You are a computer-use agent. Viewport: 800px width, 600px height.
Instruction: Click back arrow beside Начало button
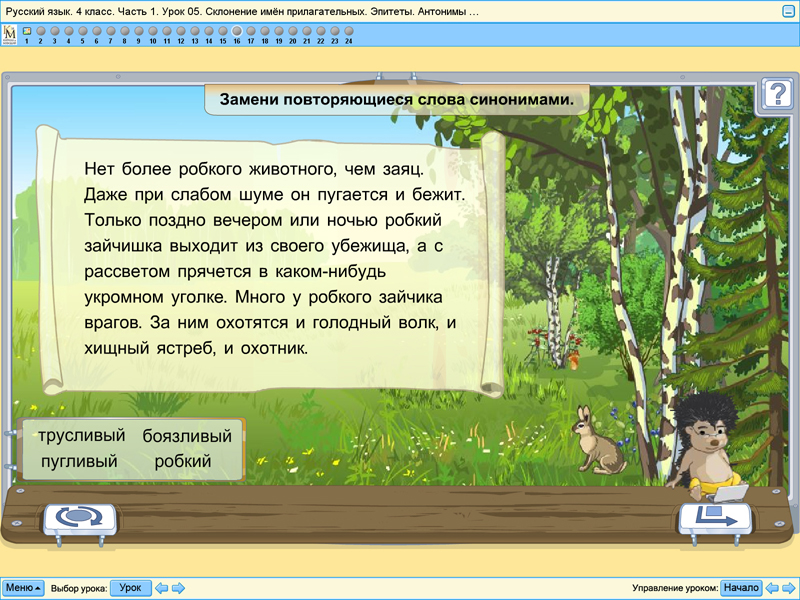click(772, 588)
